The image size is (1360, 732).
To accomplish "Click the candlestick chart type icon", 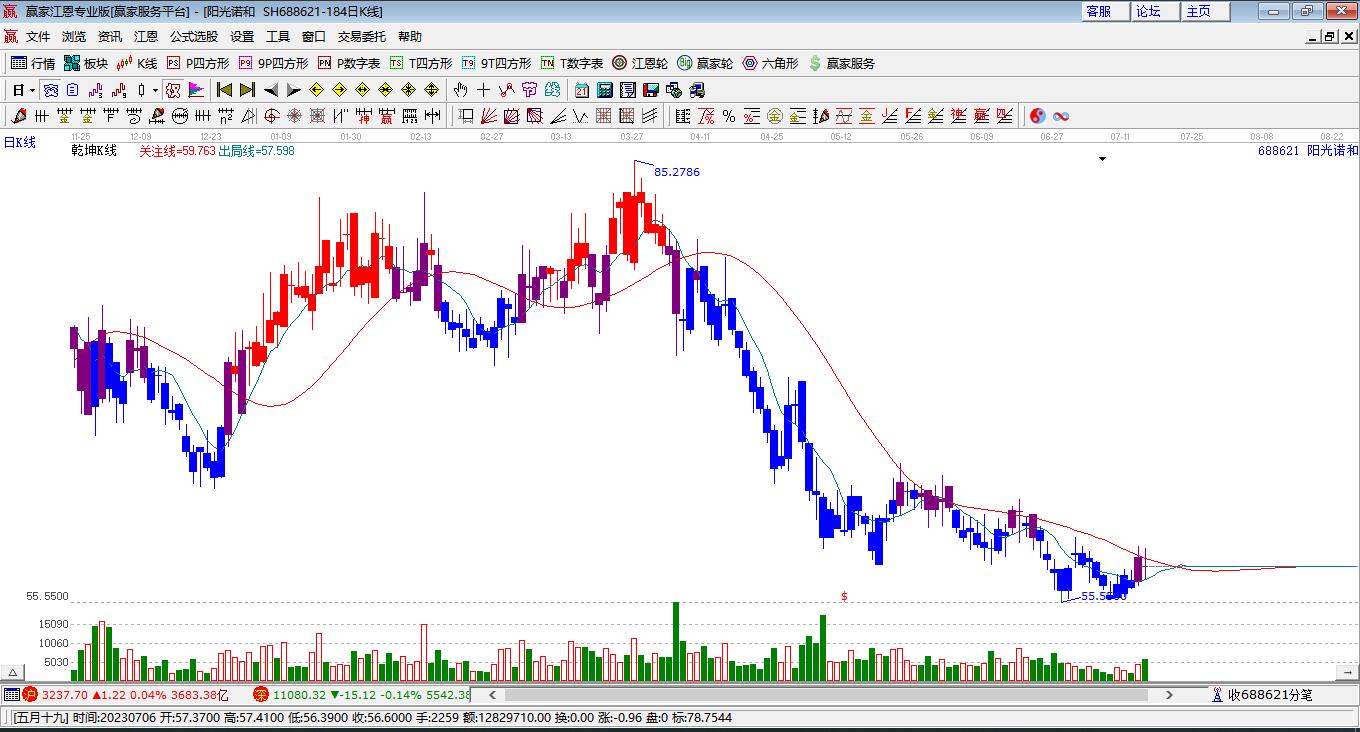I will click(x=141, y=90).
